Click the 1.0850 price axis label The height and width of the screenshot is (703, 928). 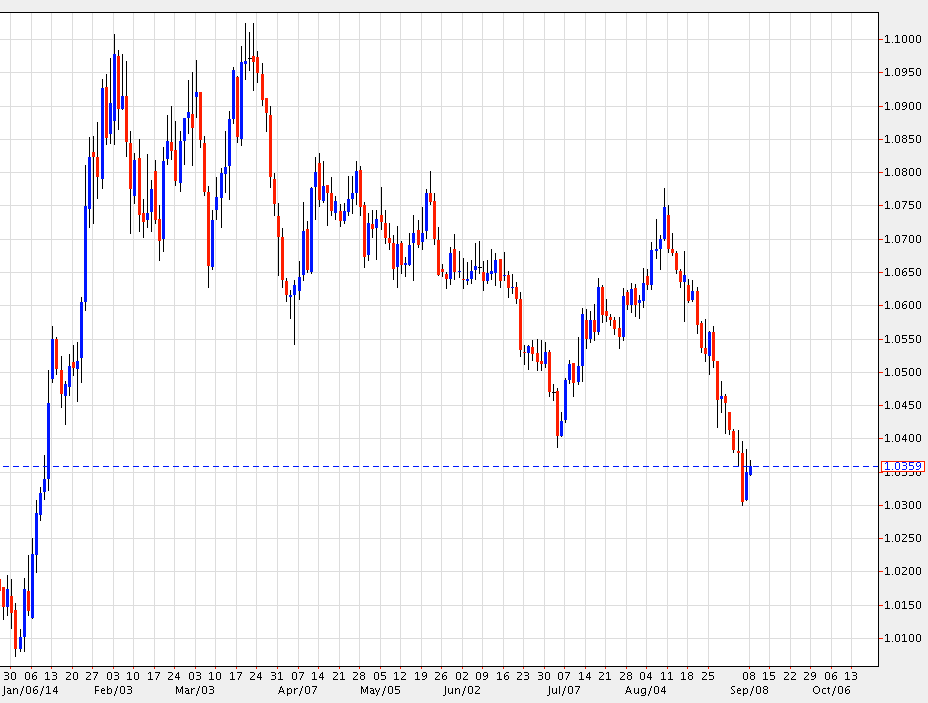pos(903,139)
